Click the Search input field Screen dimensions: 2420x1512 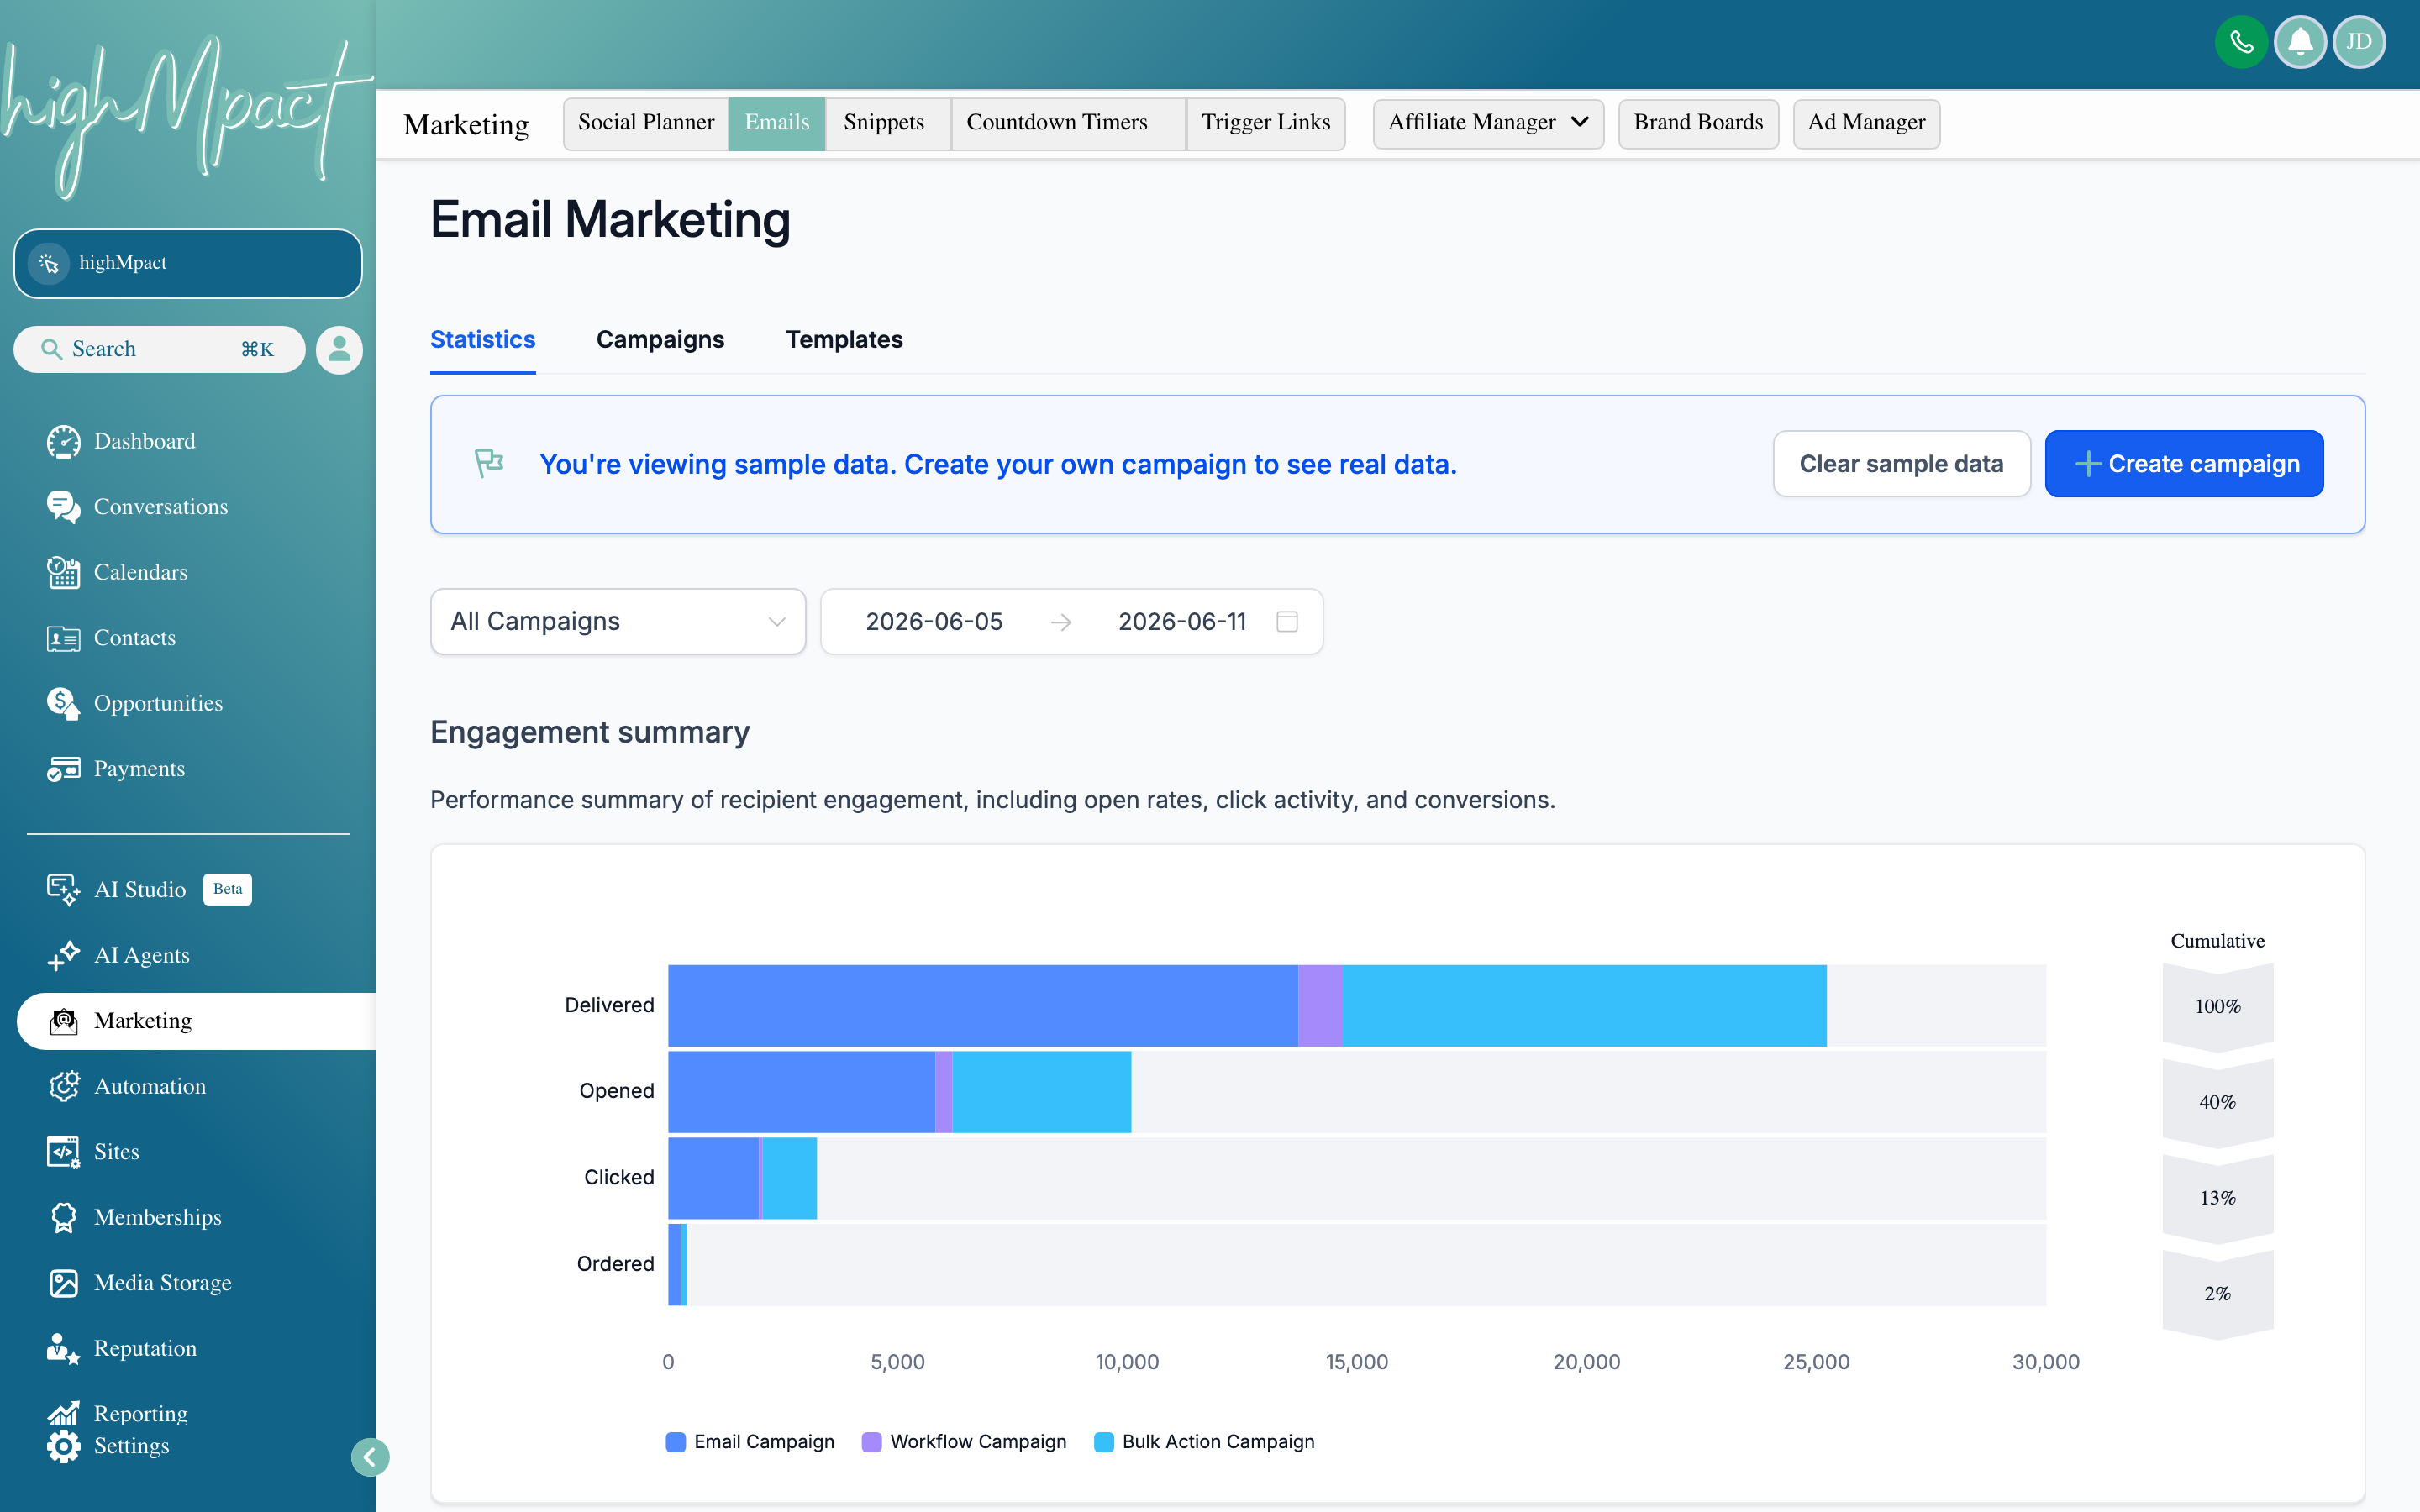click(x=159, y=349)
